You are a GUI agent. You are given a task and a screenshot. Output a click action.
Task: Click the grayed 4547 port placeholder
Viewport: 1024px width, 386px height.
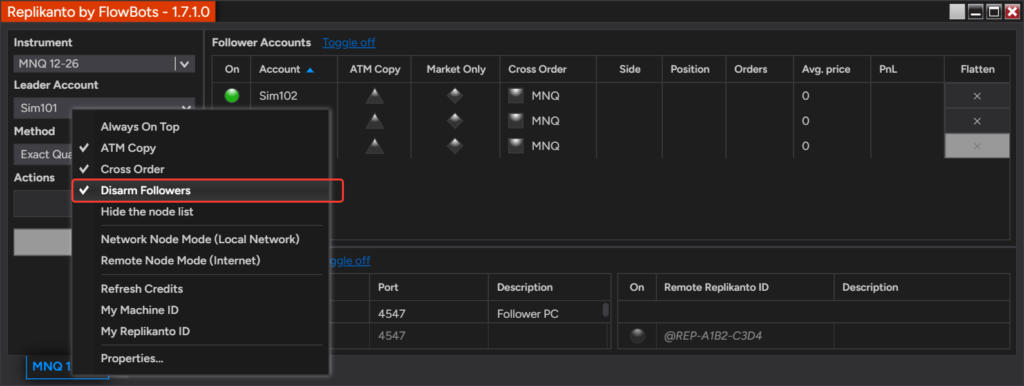429,336
